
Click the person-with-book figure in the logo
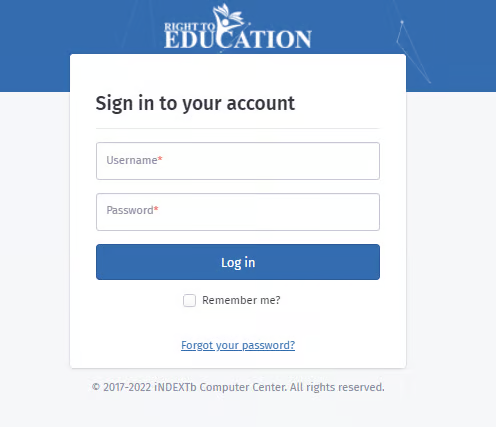coord(229,19)
